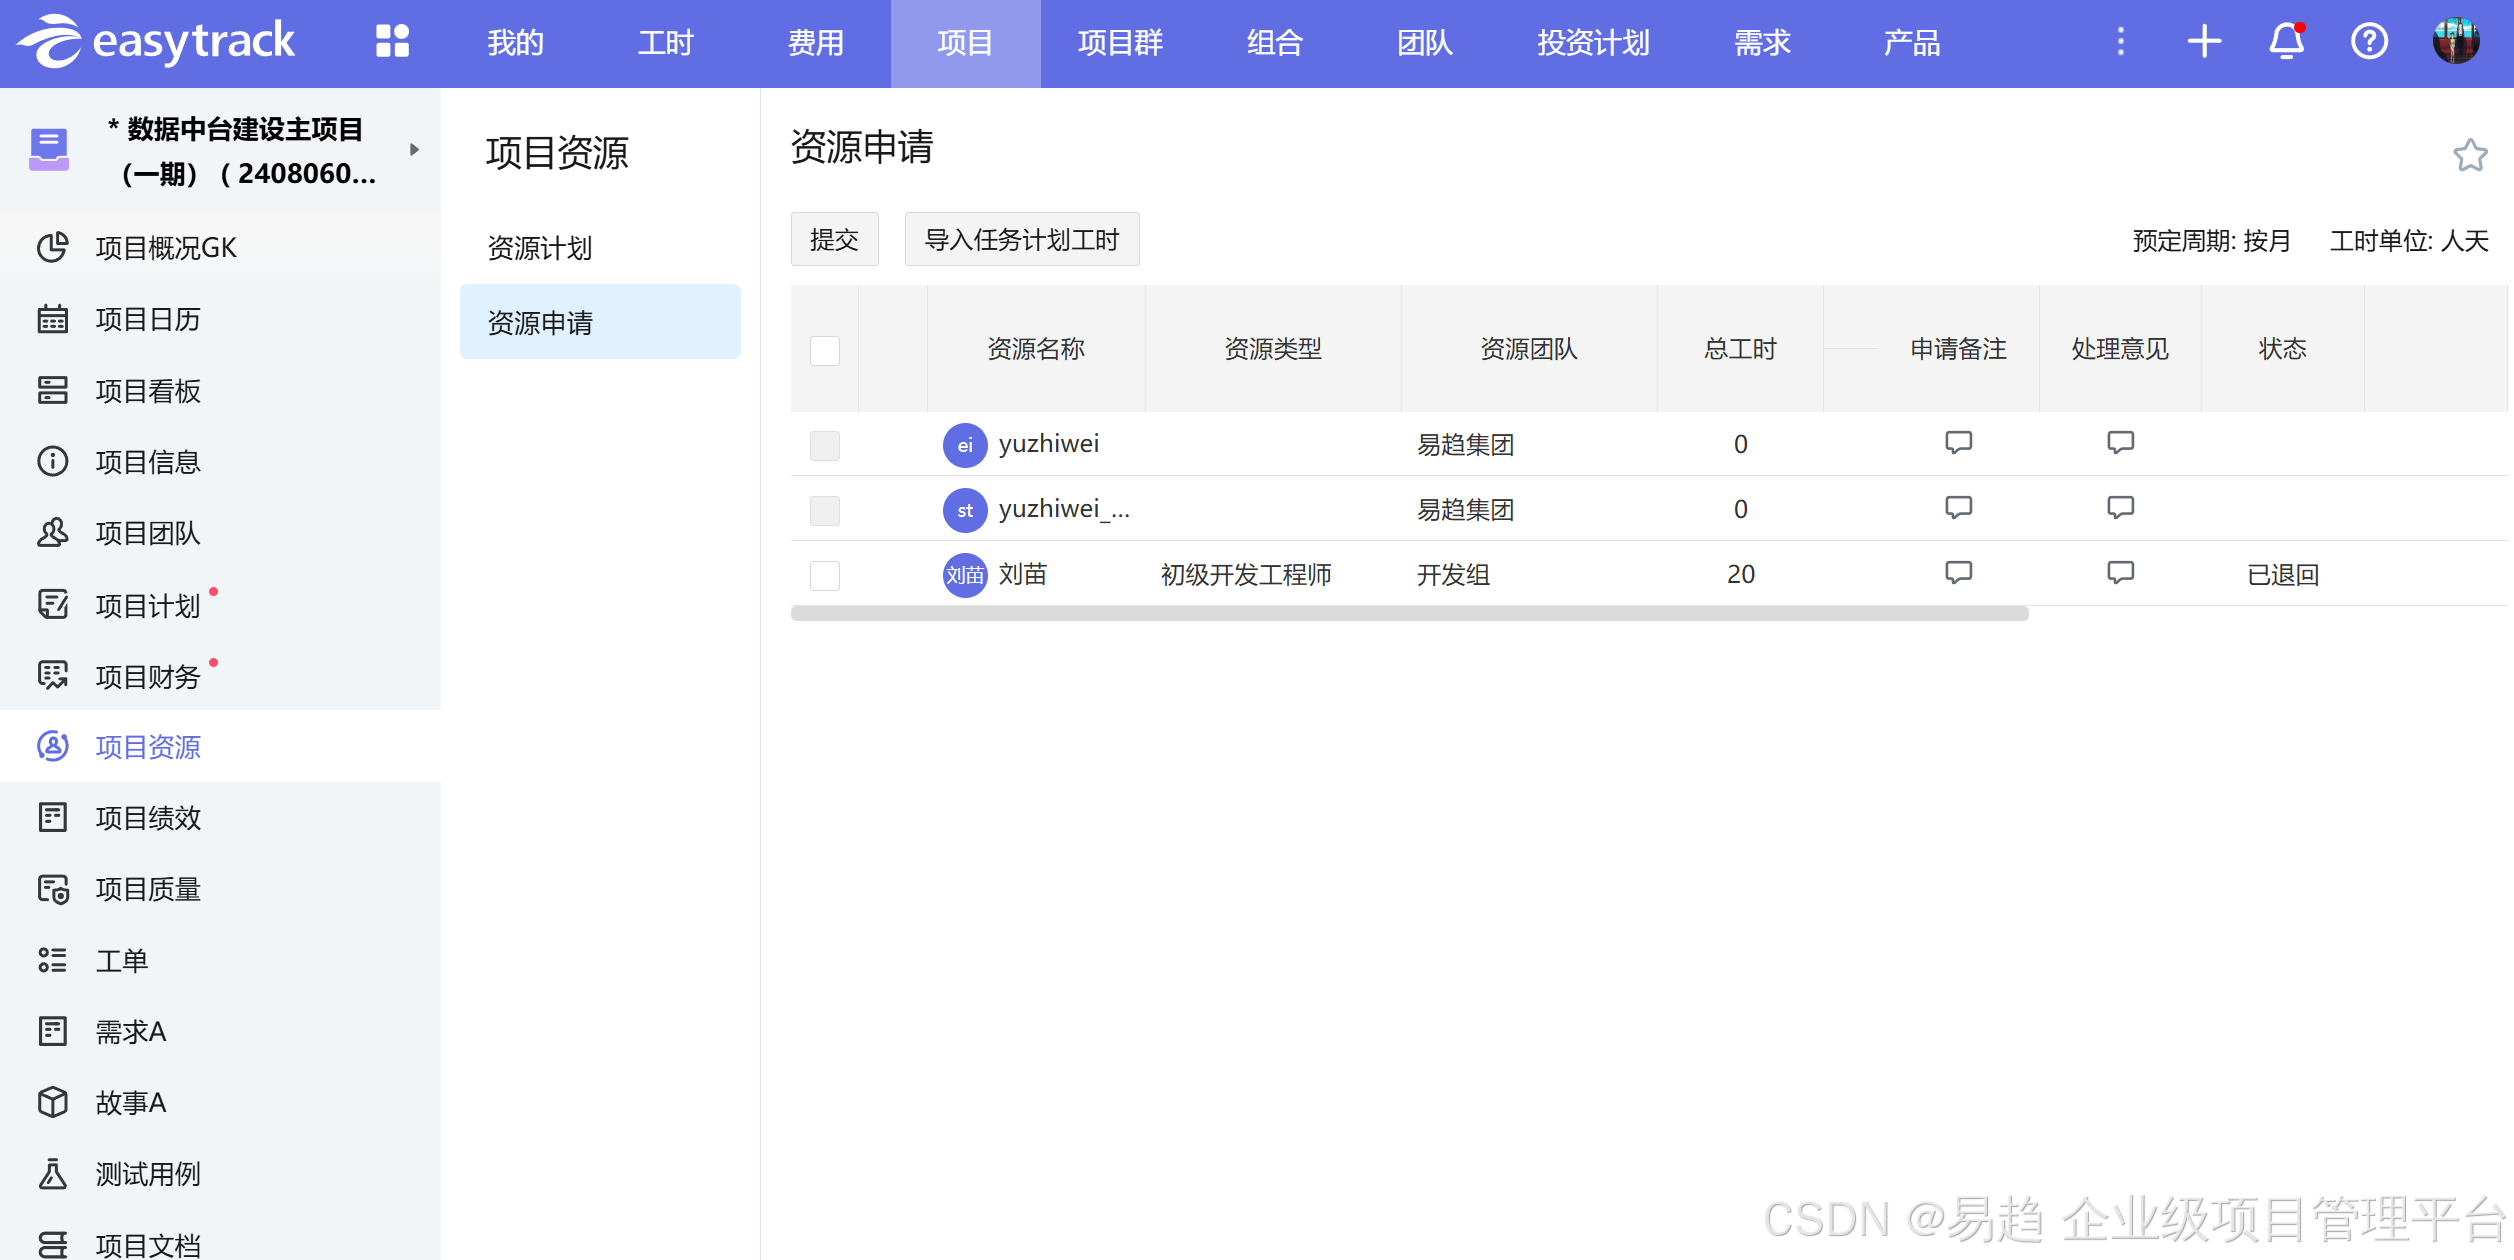This screenshot has height=1260, width=2514.
Task: Click the plus create icon
Action: [2204, 42]
